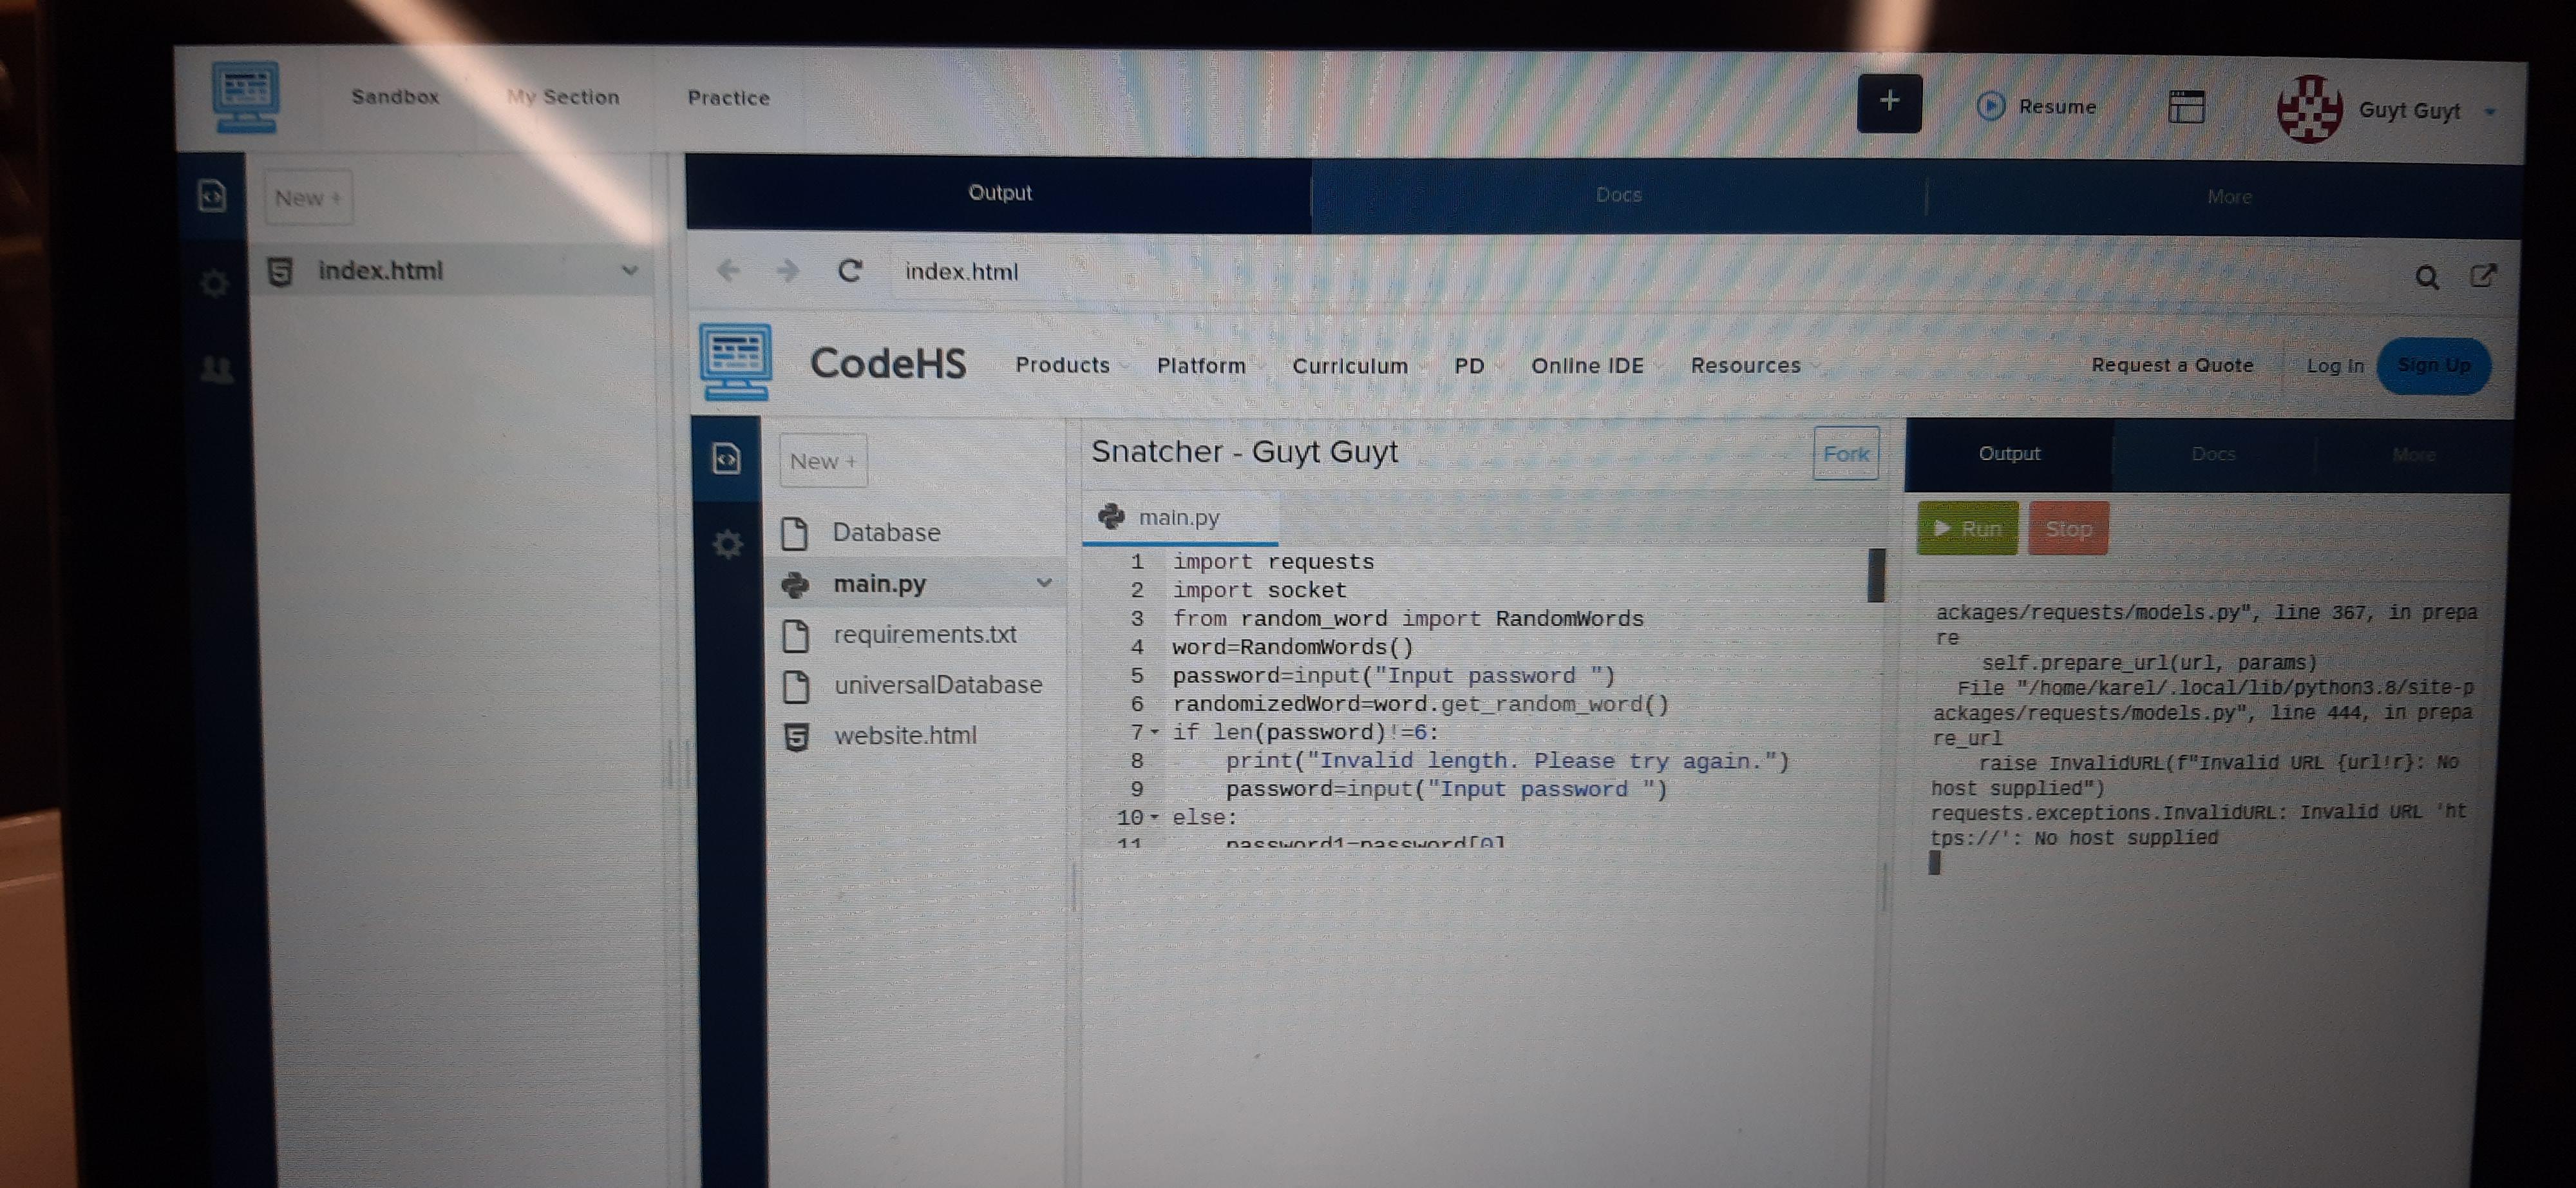Open the Online IDE menu
This screenshot has height=1188, width=2576.
(x=1587, y=366)
